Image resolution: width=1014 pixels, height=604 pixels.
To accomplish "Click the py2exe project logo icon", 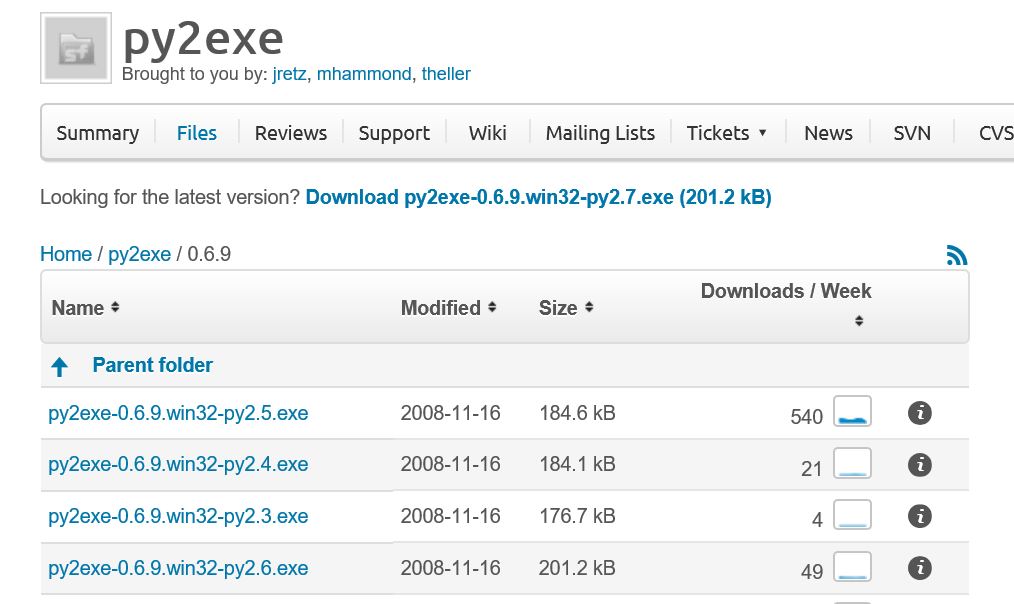I will pyautogui.click(x=76, y=48).
